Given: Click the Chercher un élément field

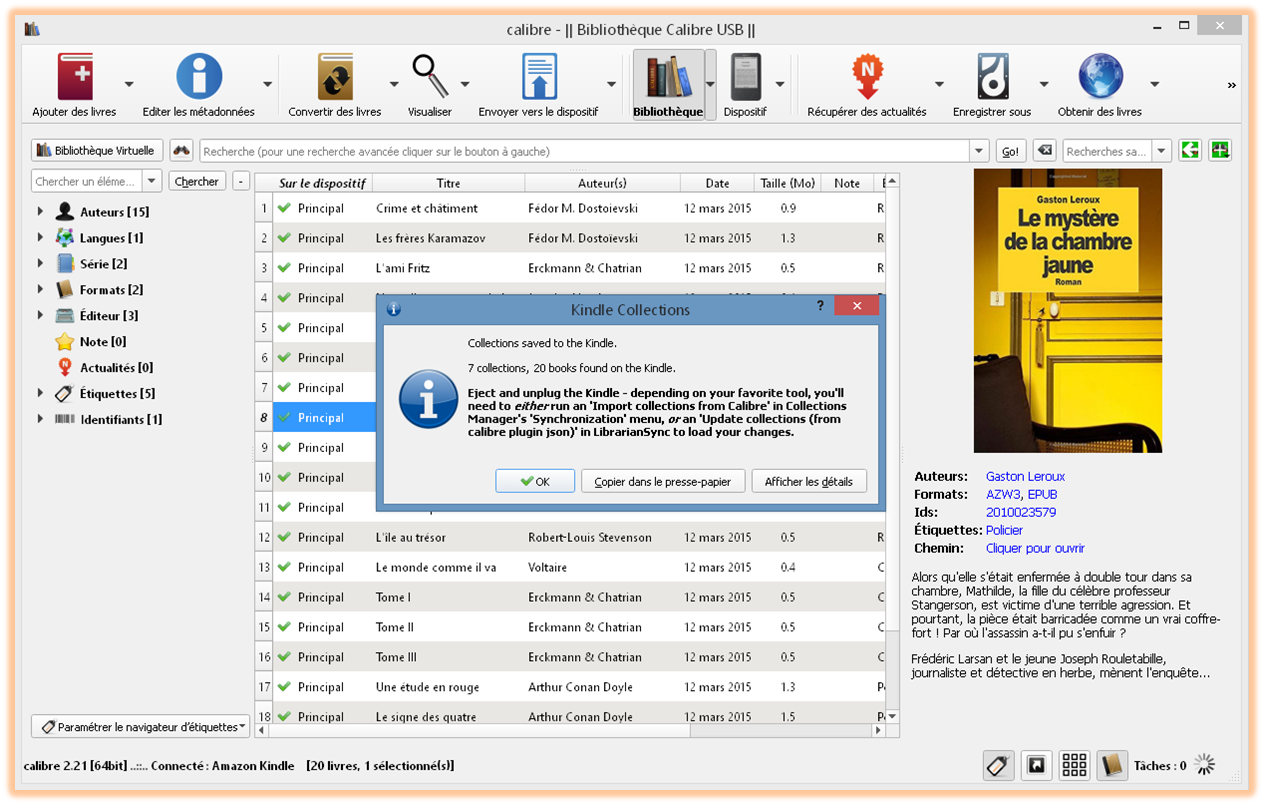Looking at the screenshot, I should pos(87,181).
